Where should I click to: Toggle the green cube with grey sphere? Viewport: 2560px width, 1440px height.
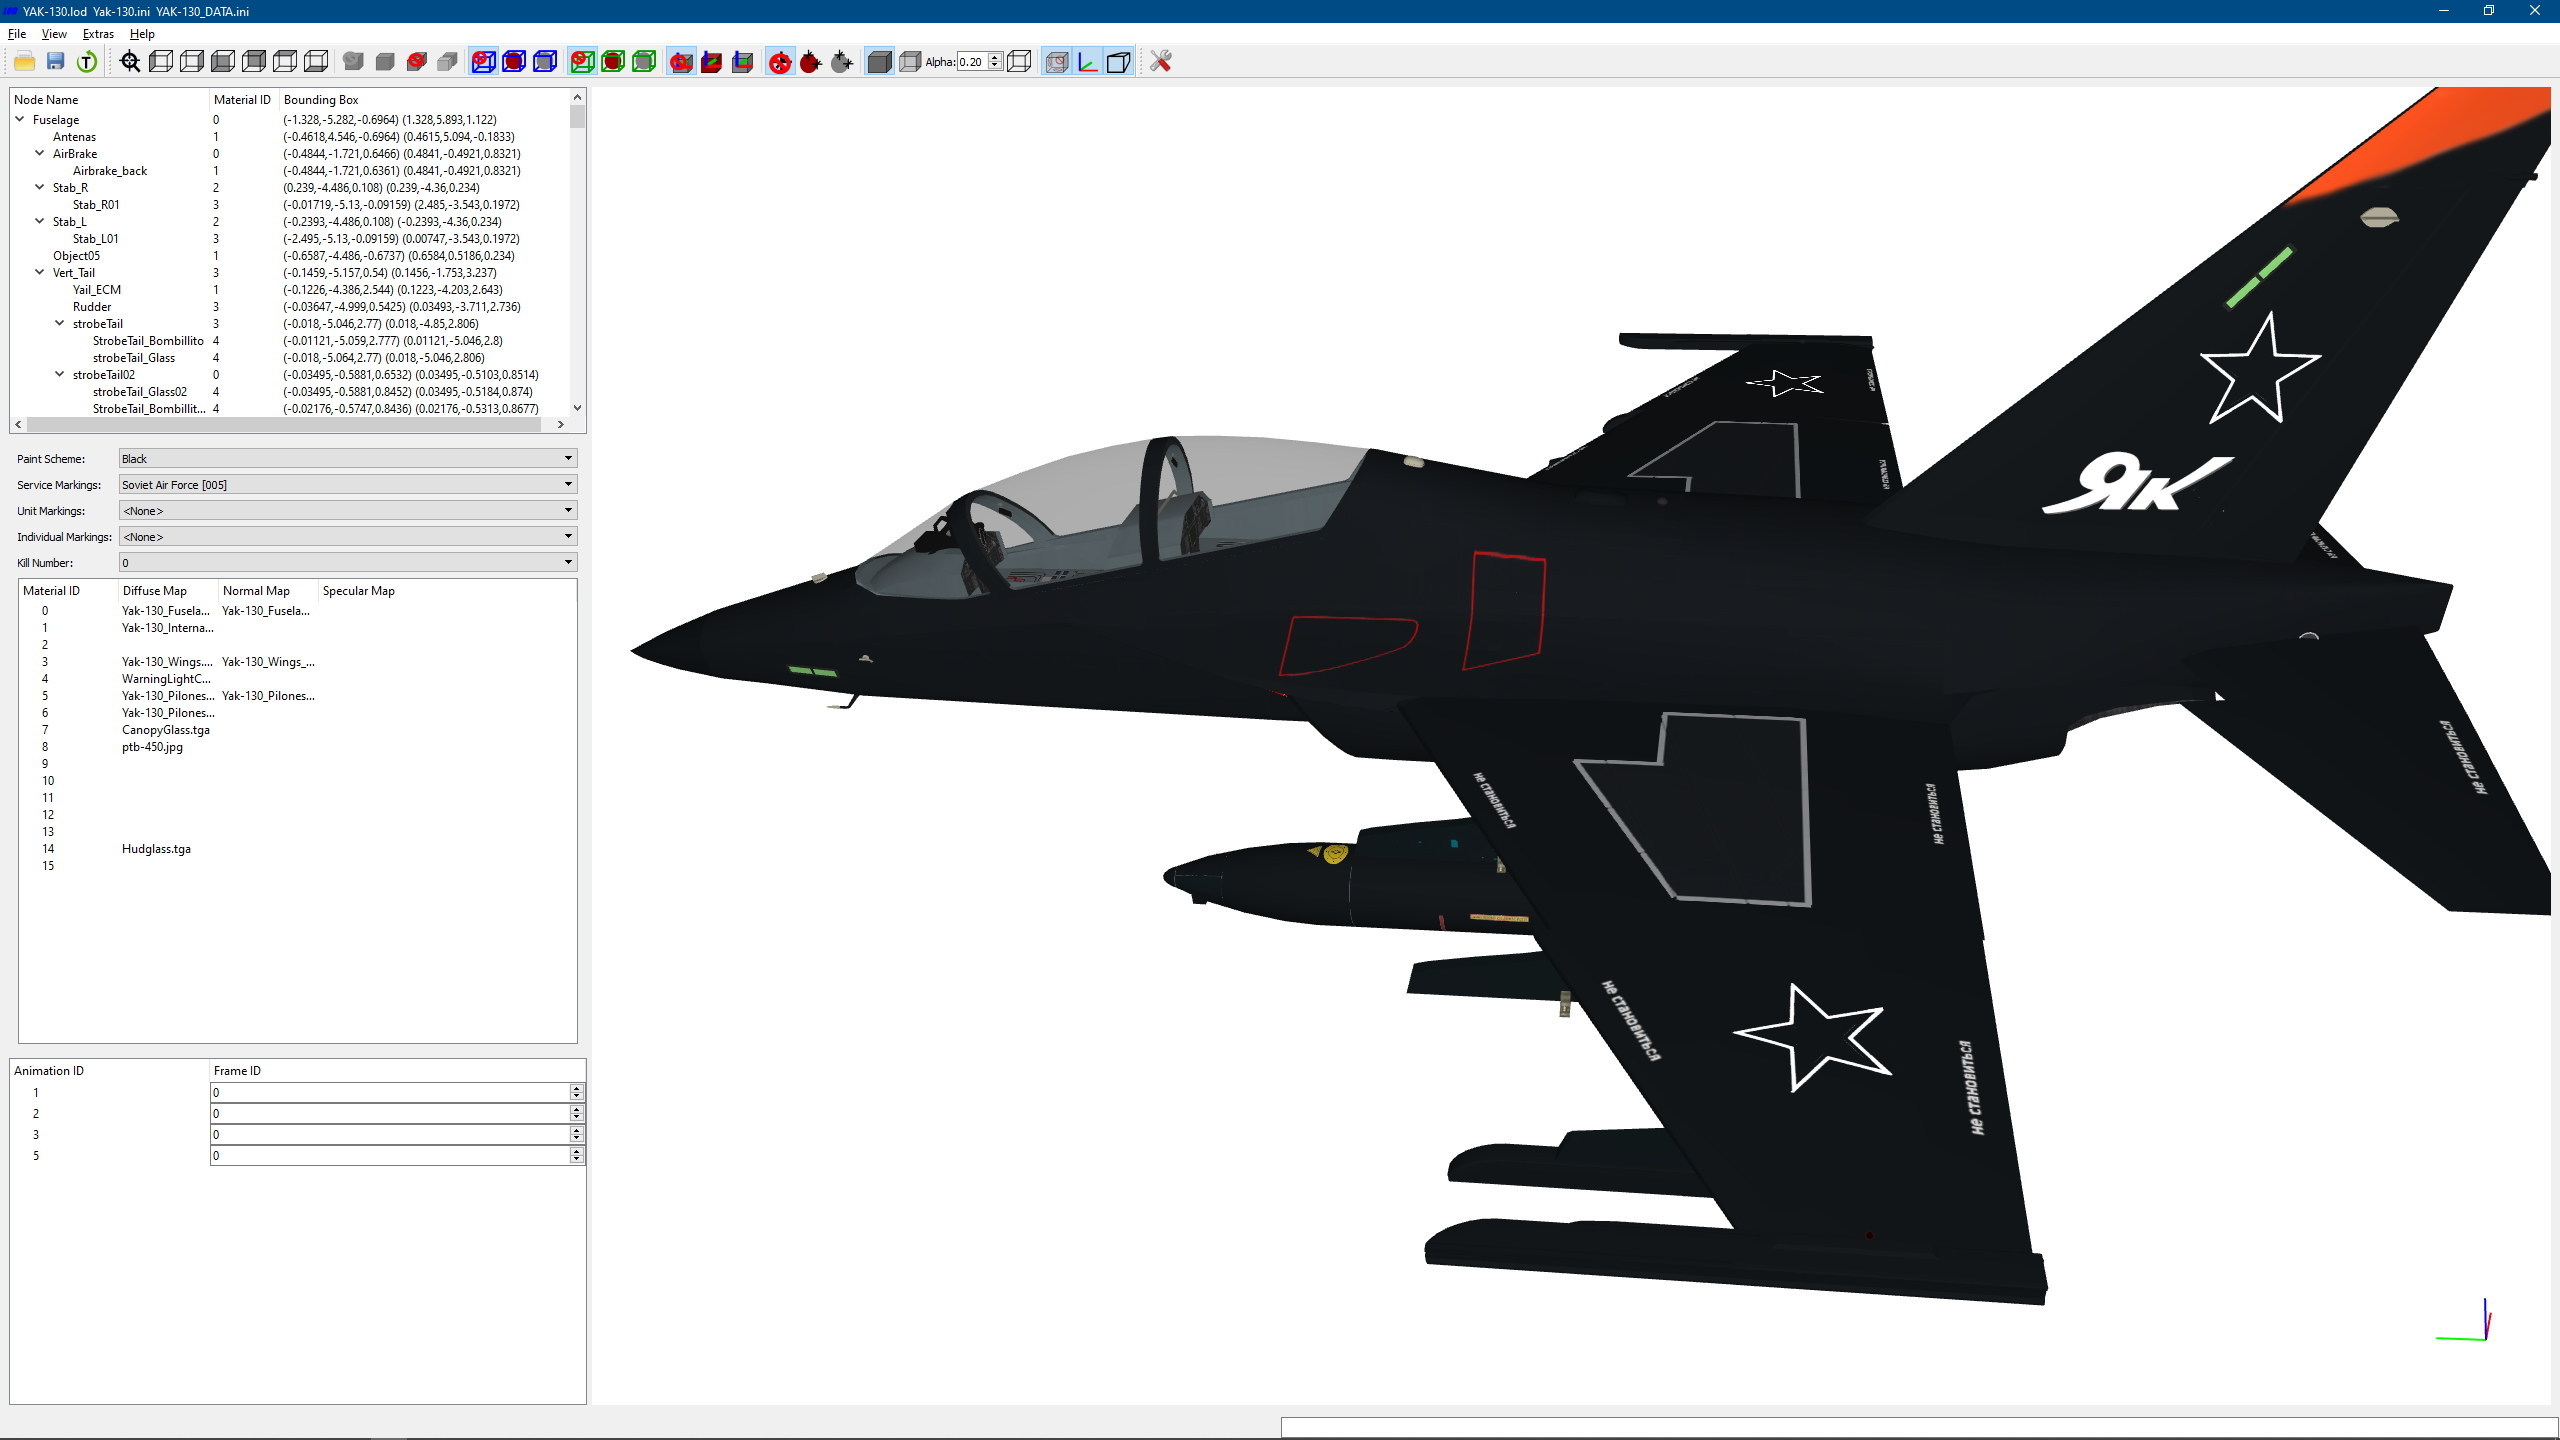(x=644, y=62)
